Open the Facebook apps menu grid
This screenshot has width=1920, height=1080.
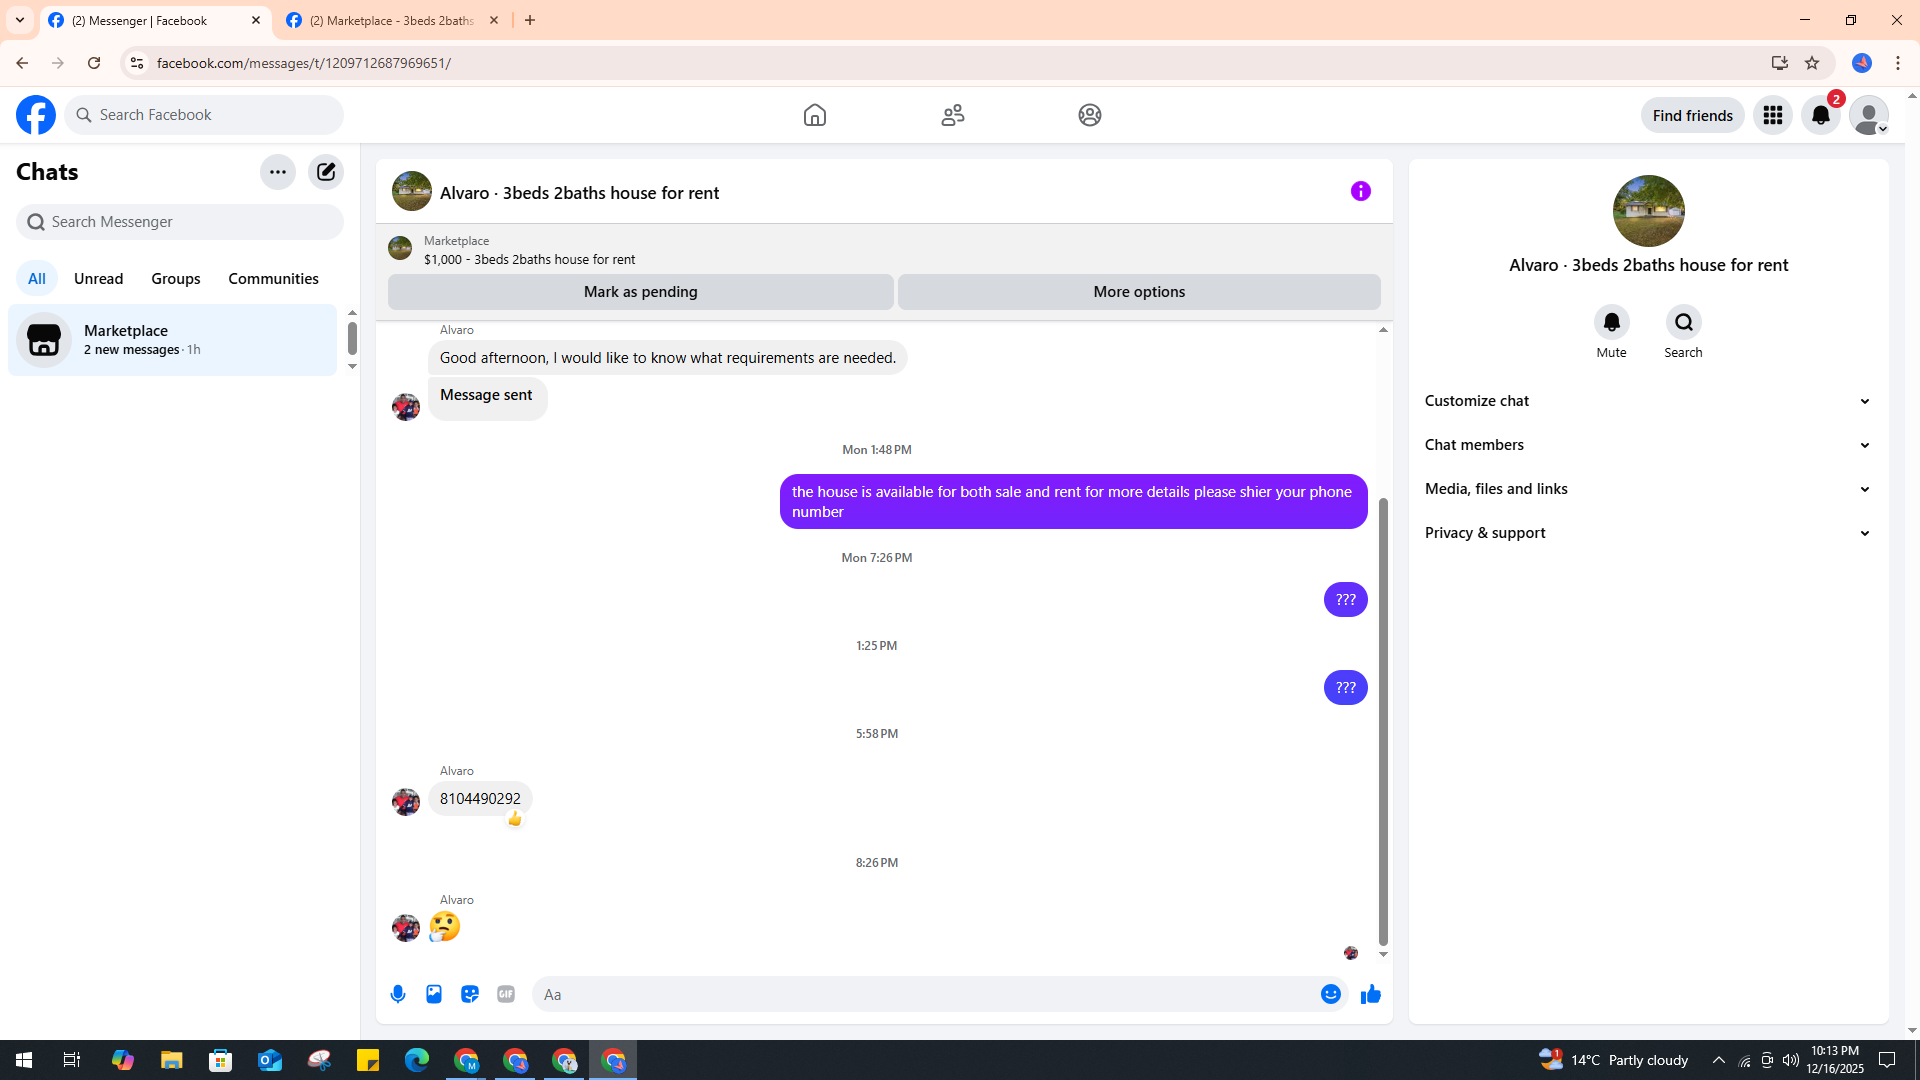pos(1773,115)
